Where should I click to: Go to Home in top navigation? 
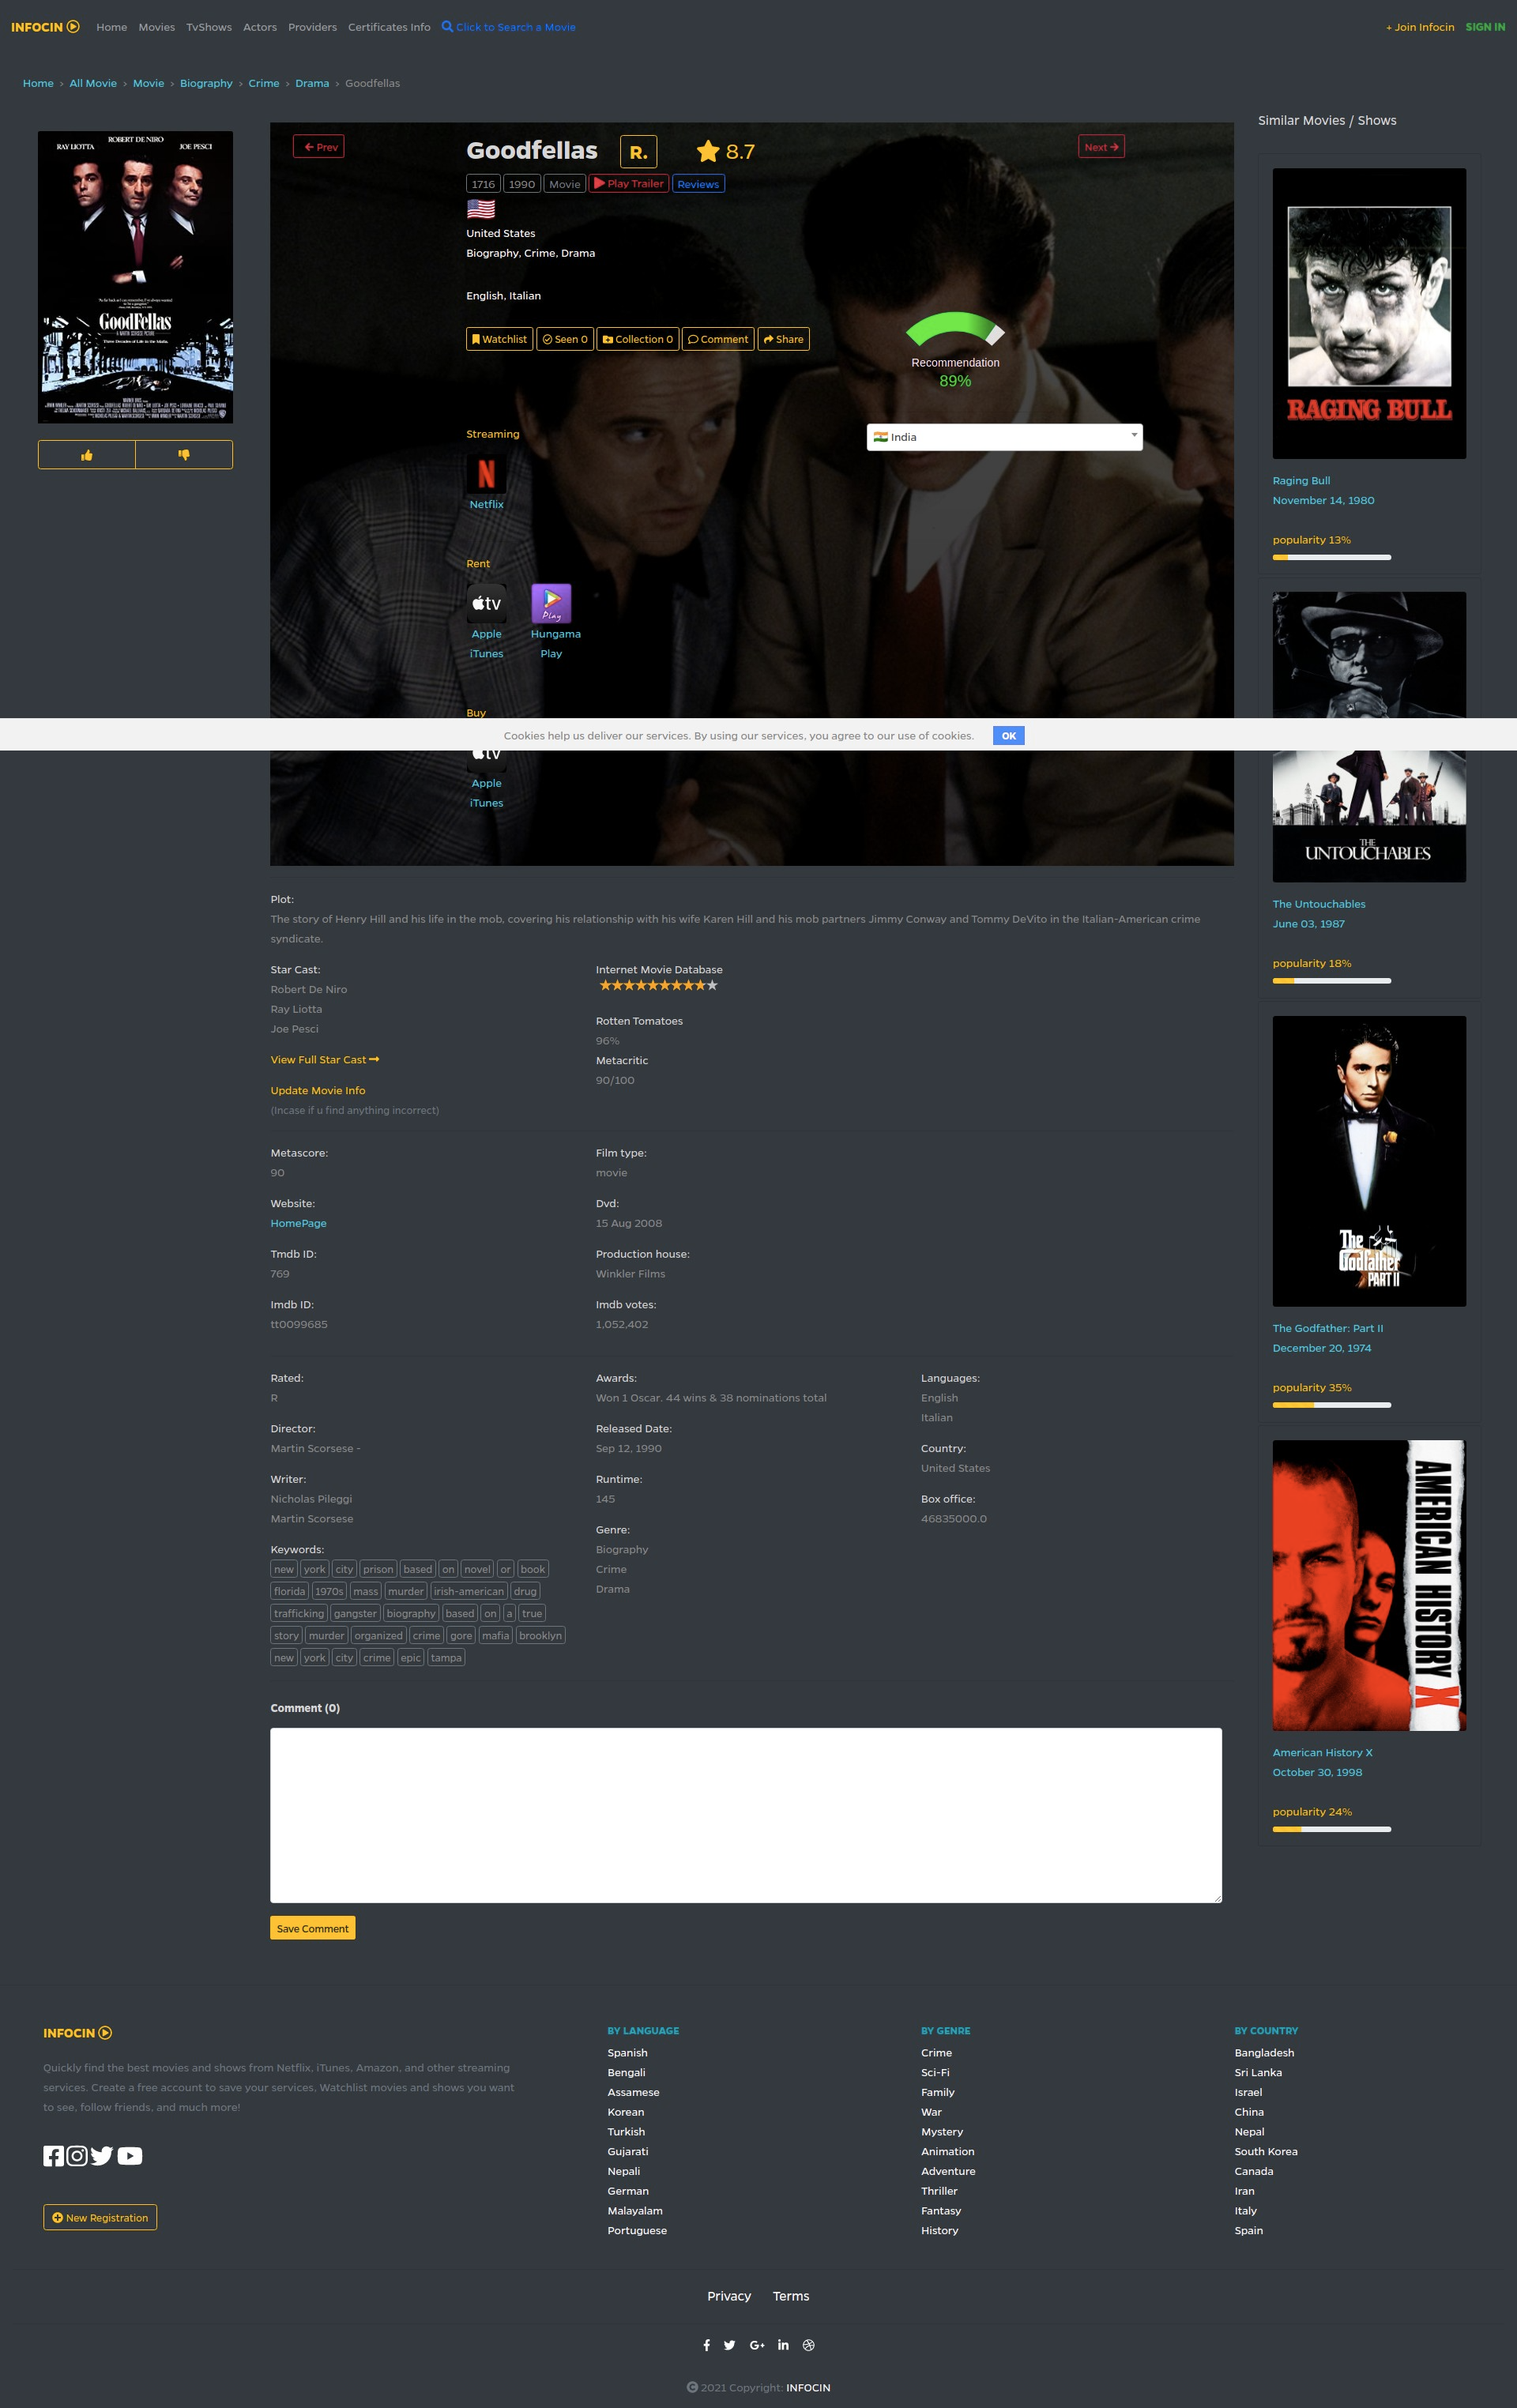[x=112, y=27]
